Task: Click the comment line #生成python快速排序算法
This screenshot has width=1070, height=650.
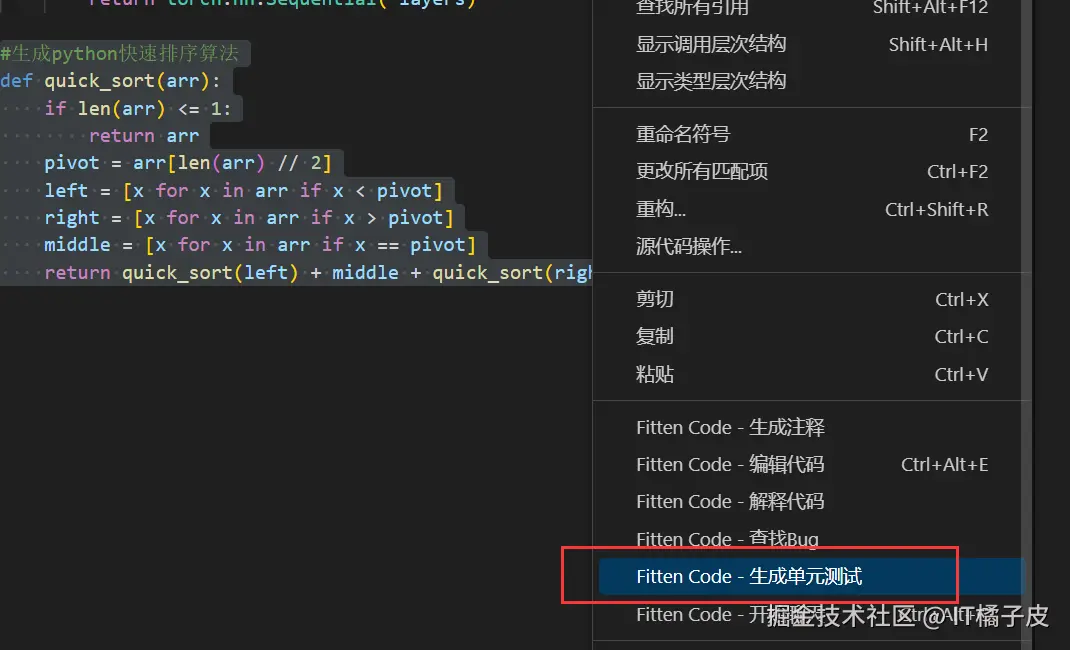Action: coord(119,53)
